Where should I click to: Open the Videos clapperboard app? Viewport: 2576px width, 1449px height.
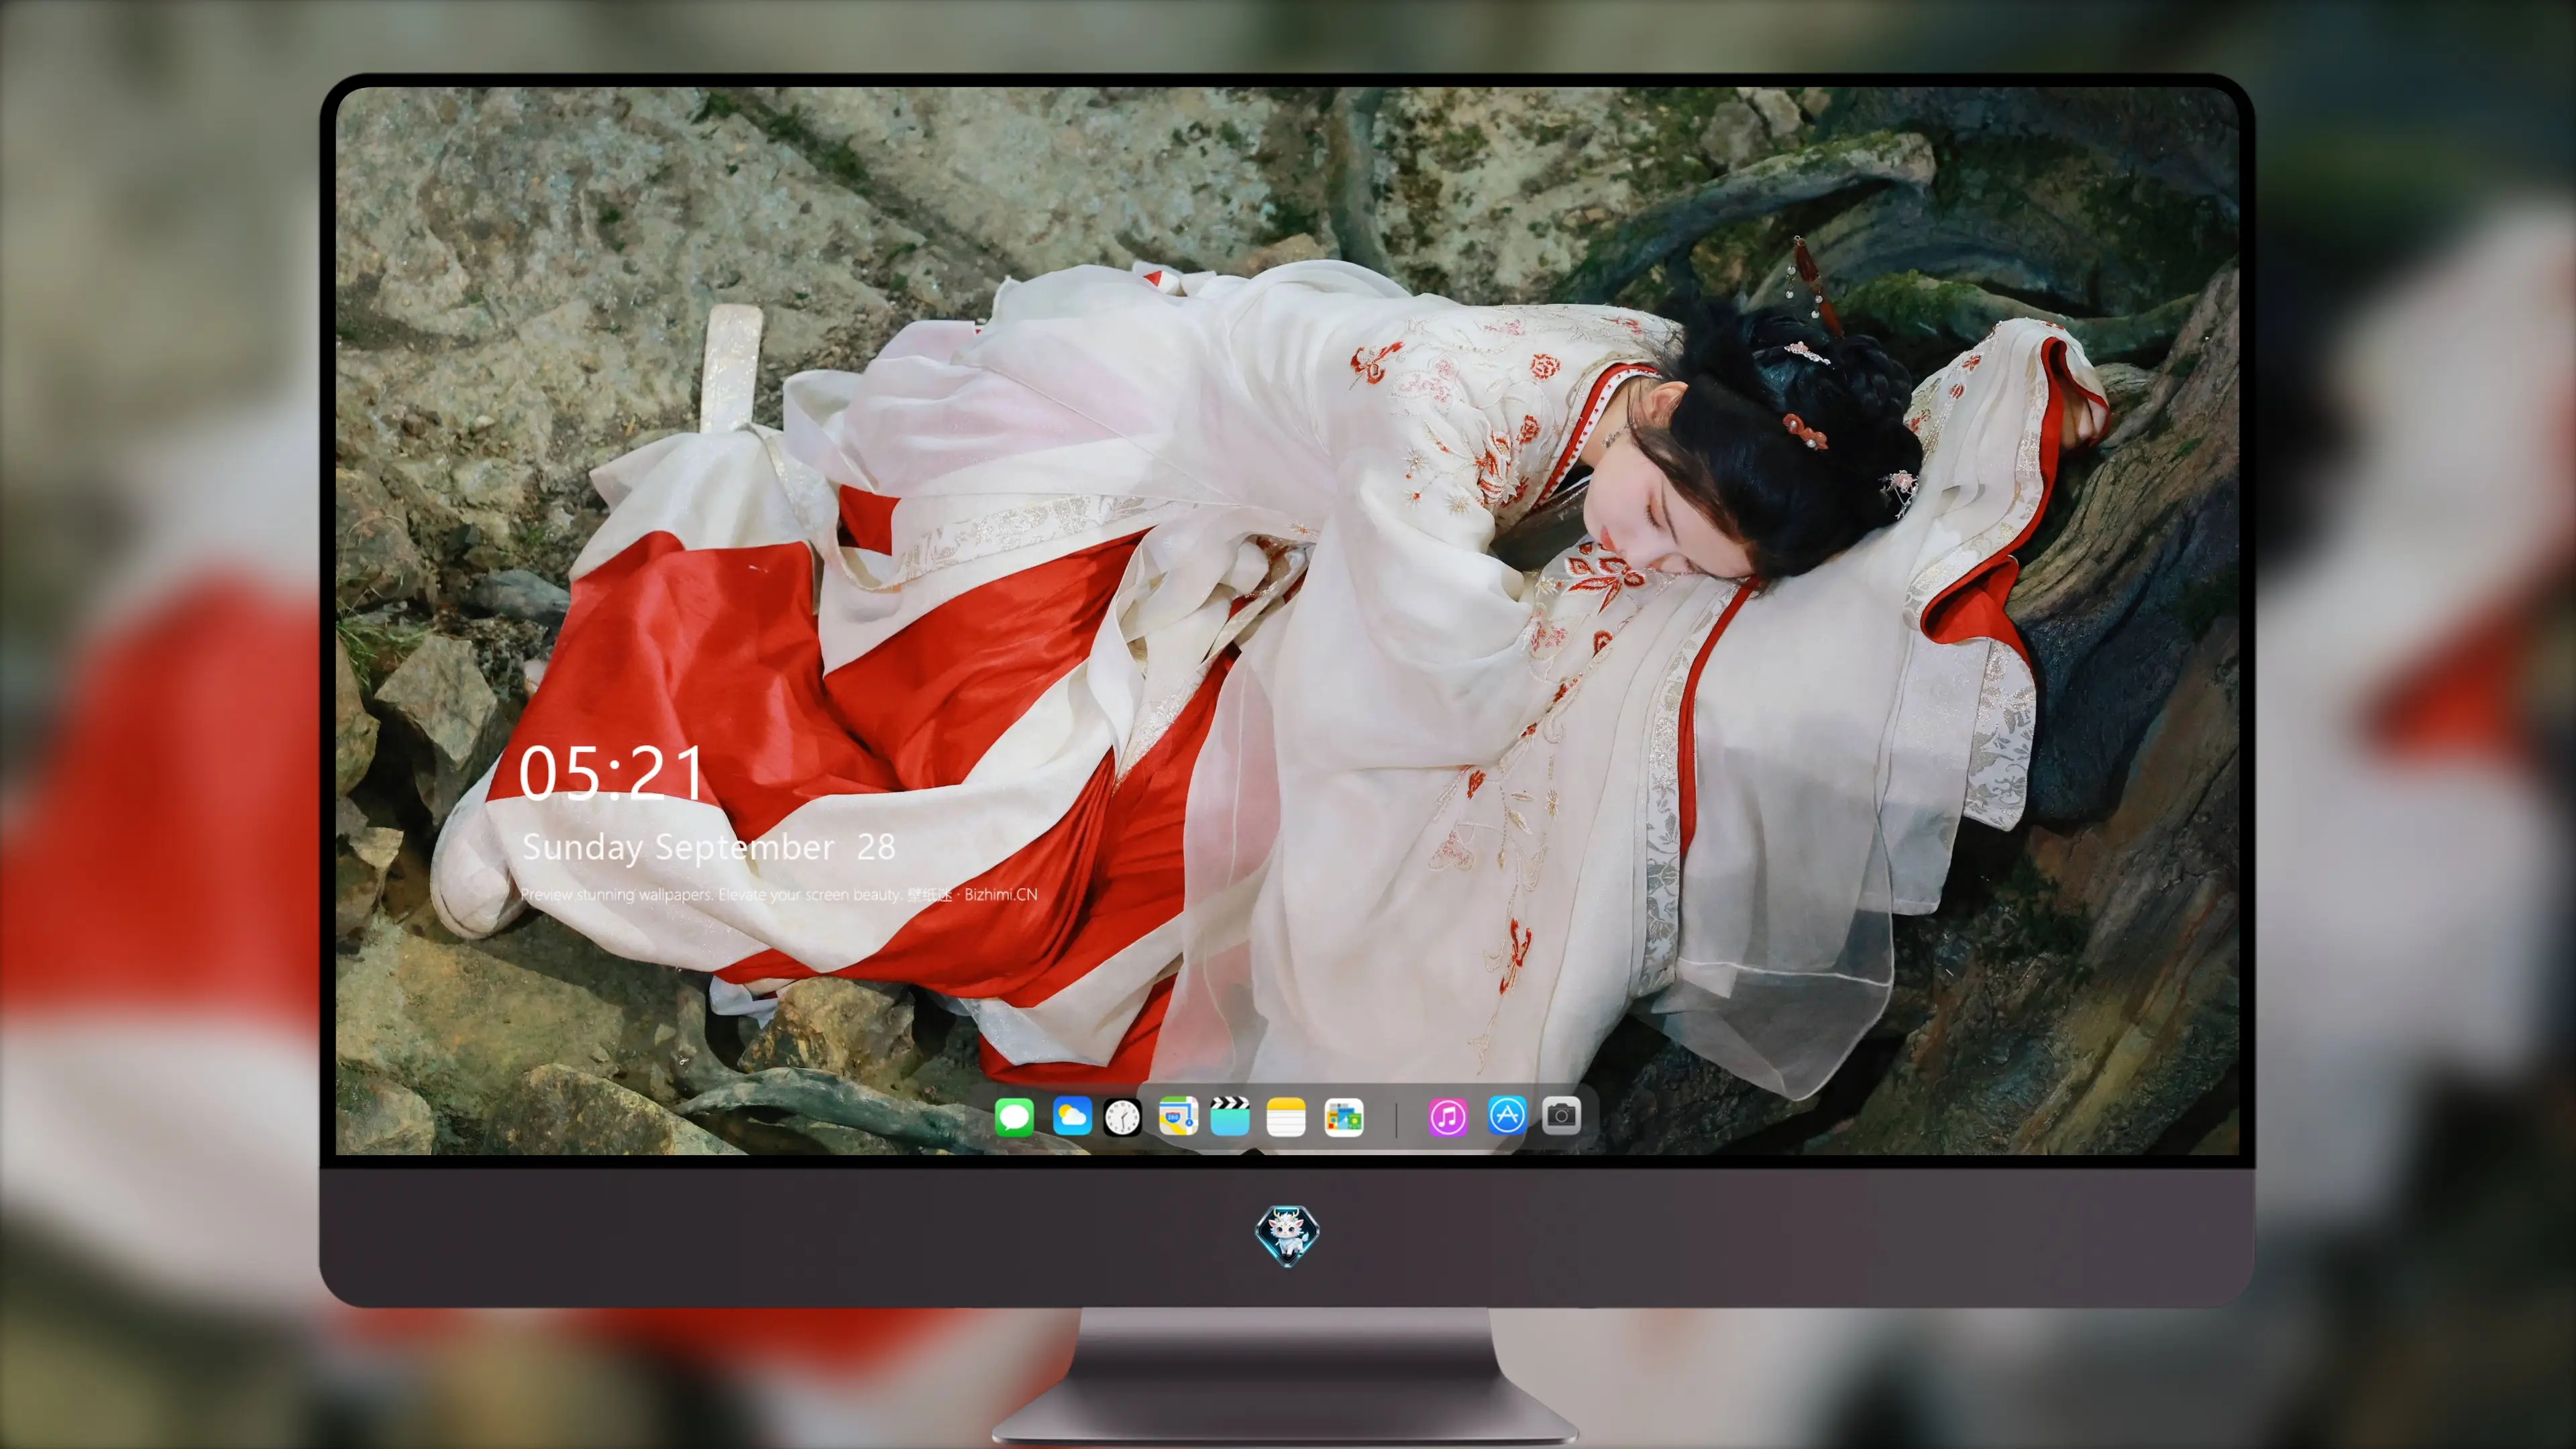1230,1116
